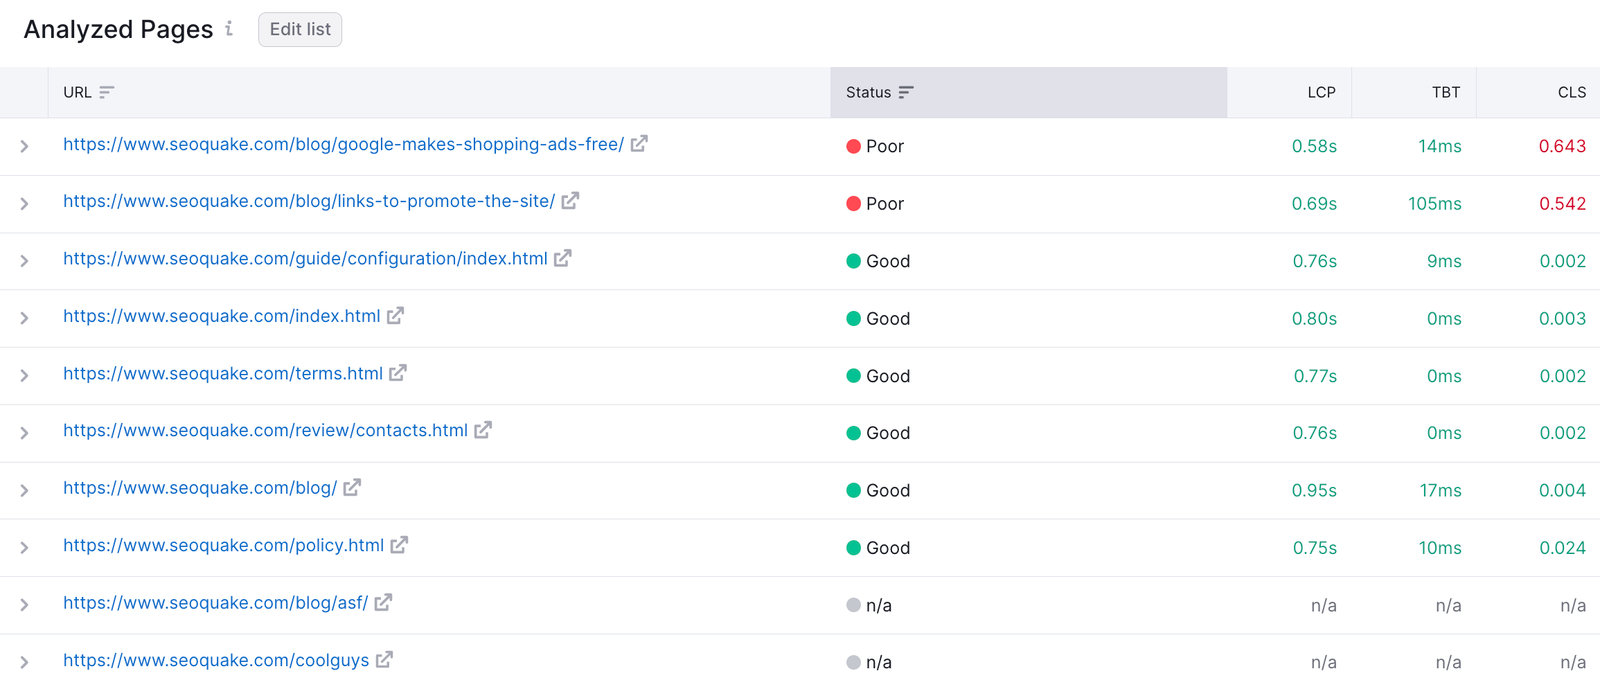Image resolution: width=1600 pixels, height=691 pixels.
Task: Open the terms.html URL link
Action: point(223,373)
